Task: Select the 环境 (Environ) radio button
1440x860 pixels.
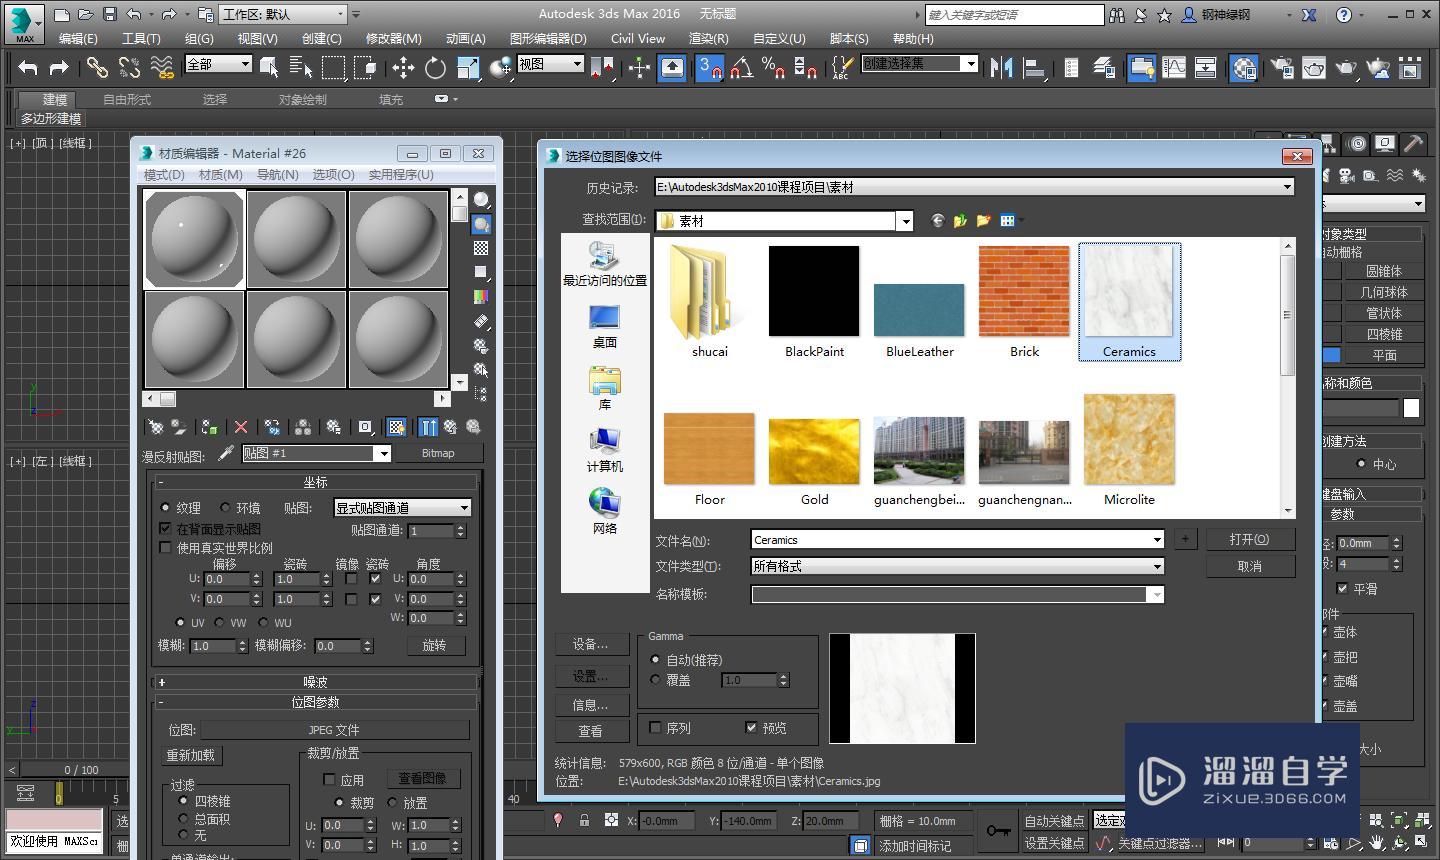Action: 225,508
